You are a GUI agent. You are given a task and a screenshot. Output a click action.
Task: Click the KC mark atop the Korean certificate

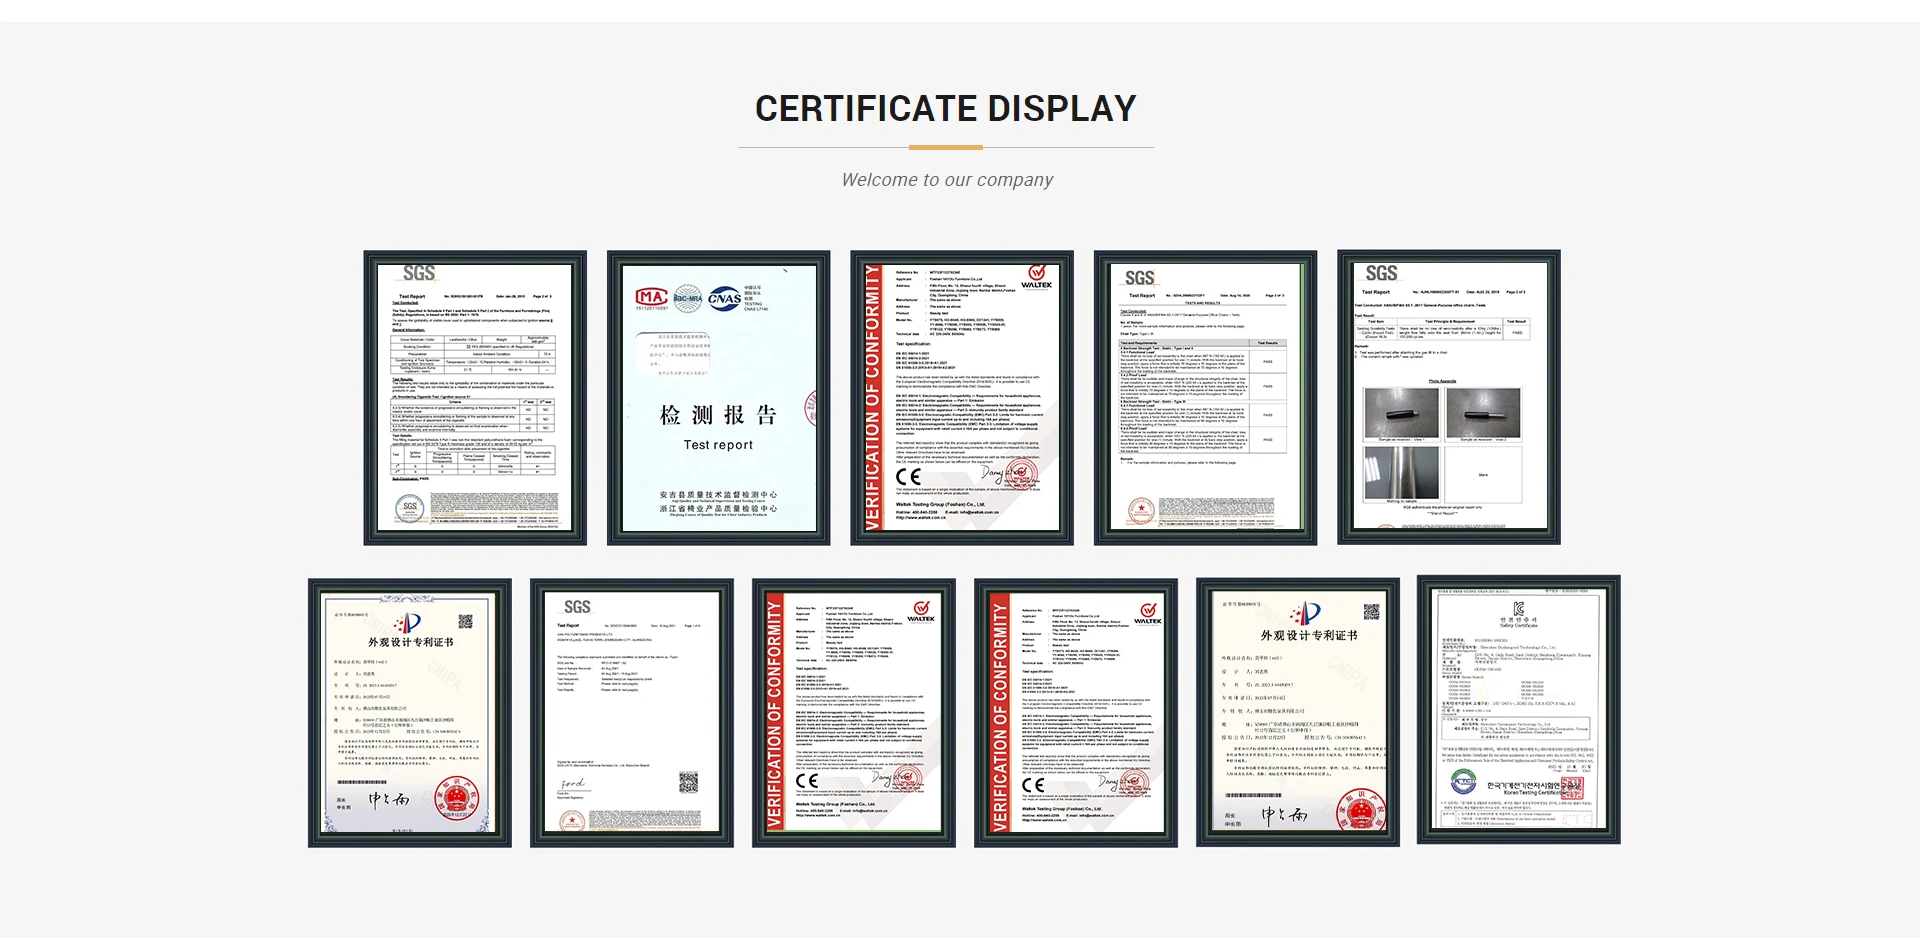pos(1518,609)
